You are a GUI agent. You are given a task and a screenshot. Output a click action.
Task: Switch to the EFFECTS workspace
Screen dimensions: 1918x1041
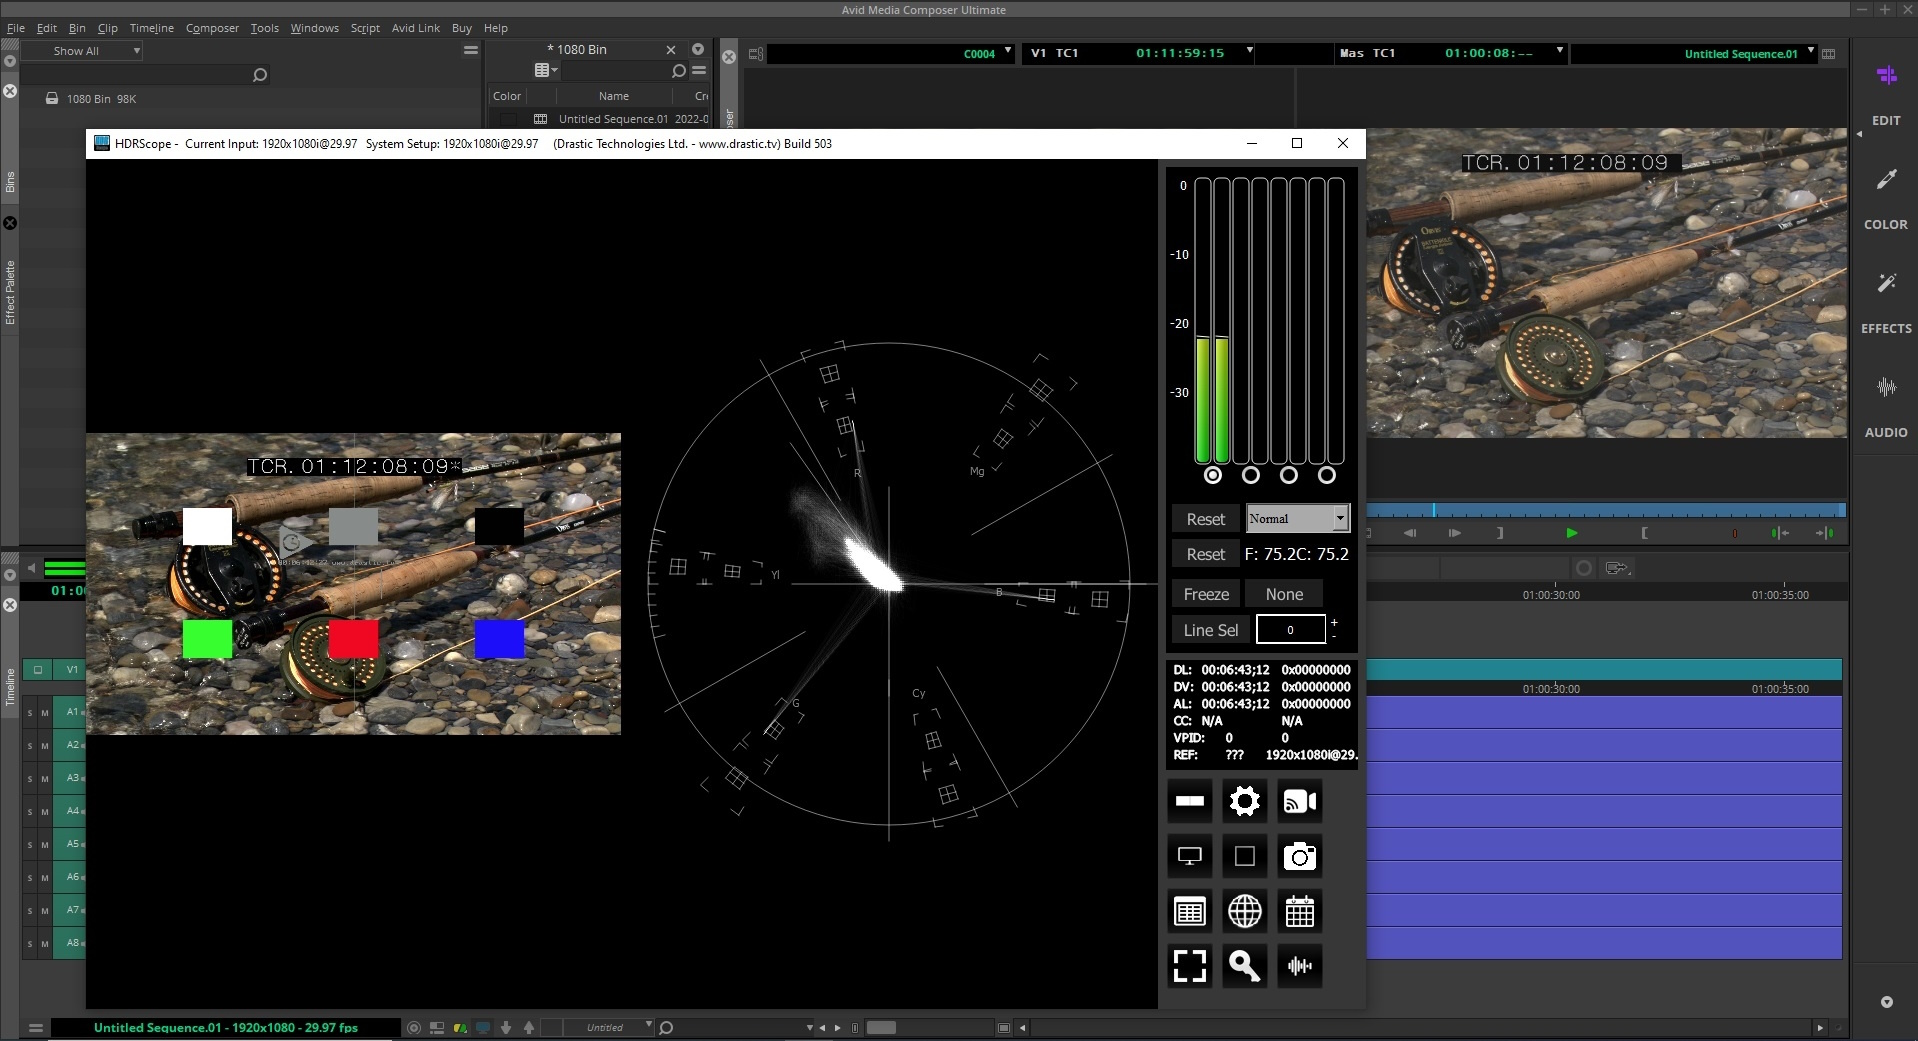[x=1886, y=303]
